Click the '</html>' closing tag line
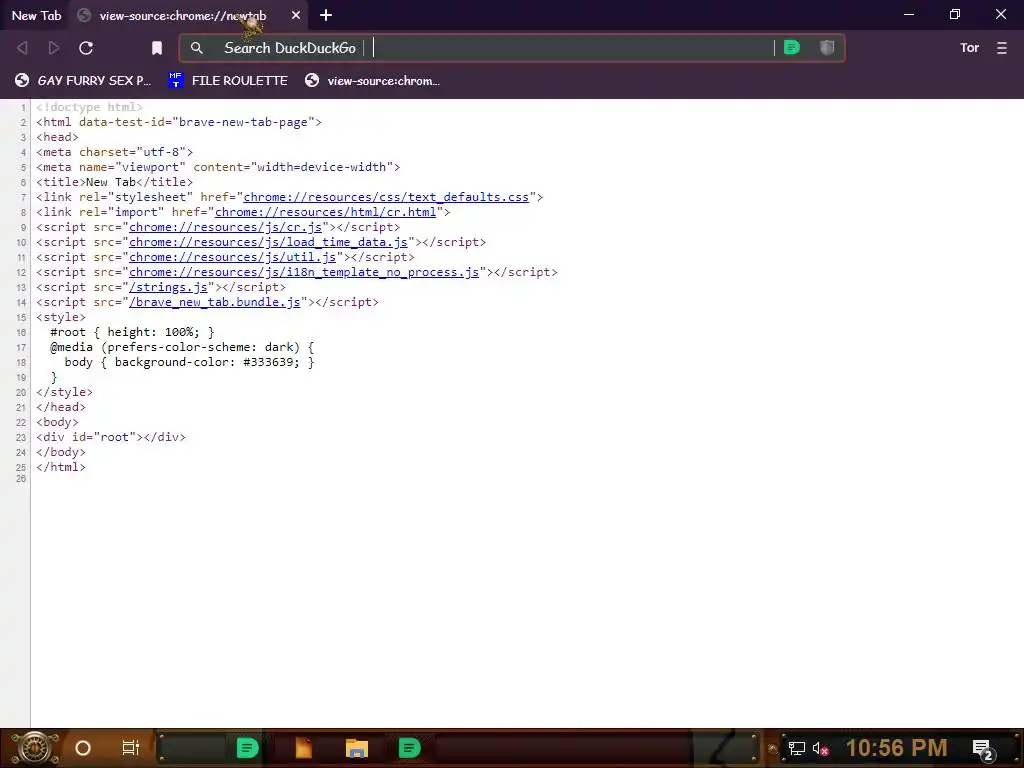This screenshot has height=768, width=1024. [61, 467]
